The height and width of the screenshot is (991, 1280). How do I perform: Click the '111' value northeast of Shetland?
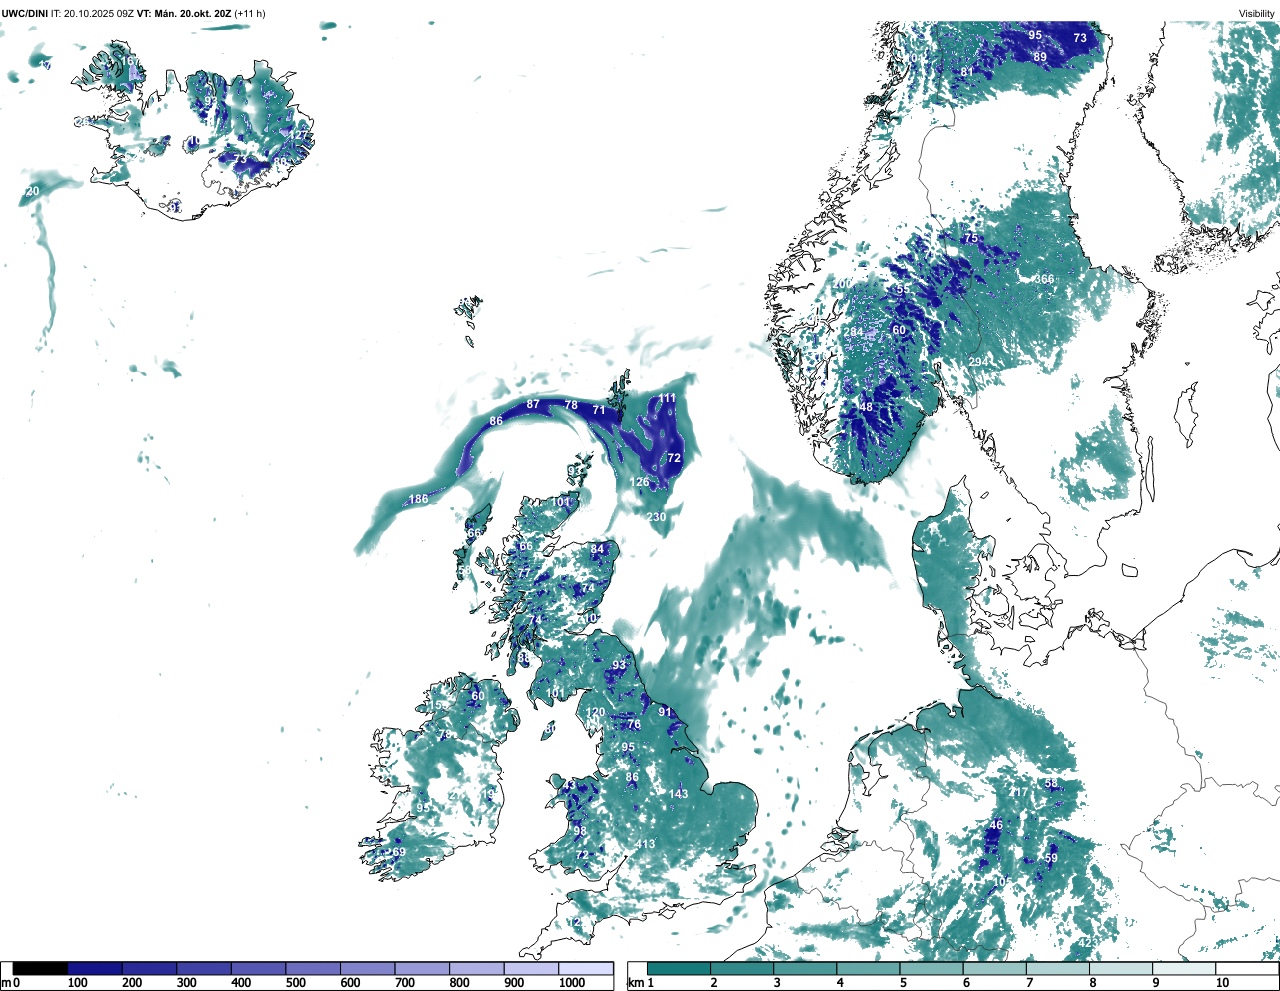(667, 398)
